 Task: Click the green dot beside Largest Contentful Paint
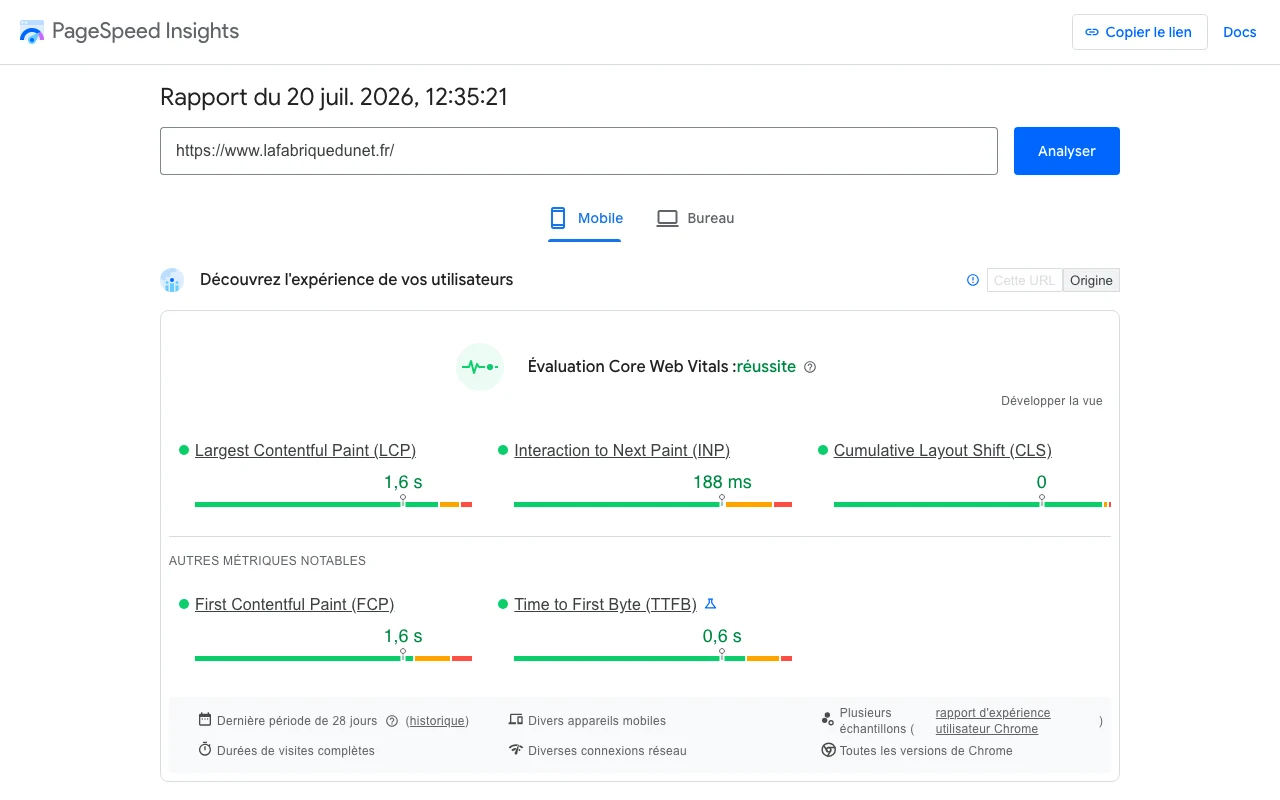tap(184, 450)
